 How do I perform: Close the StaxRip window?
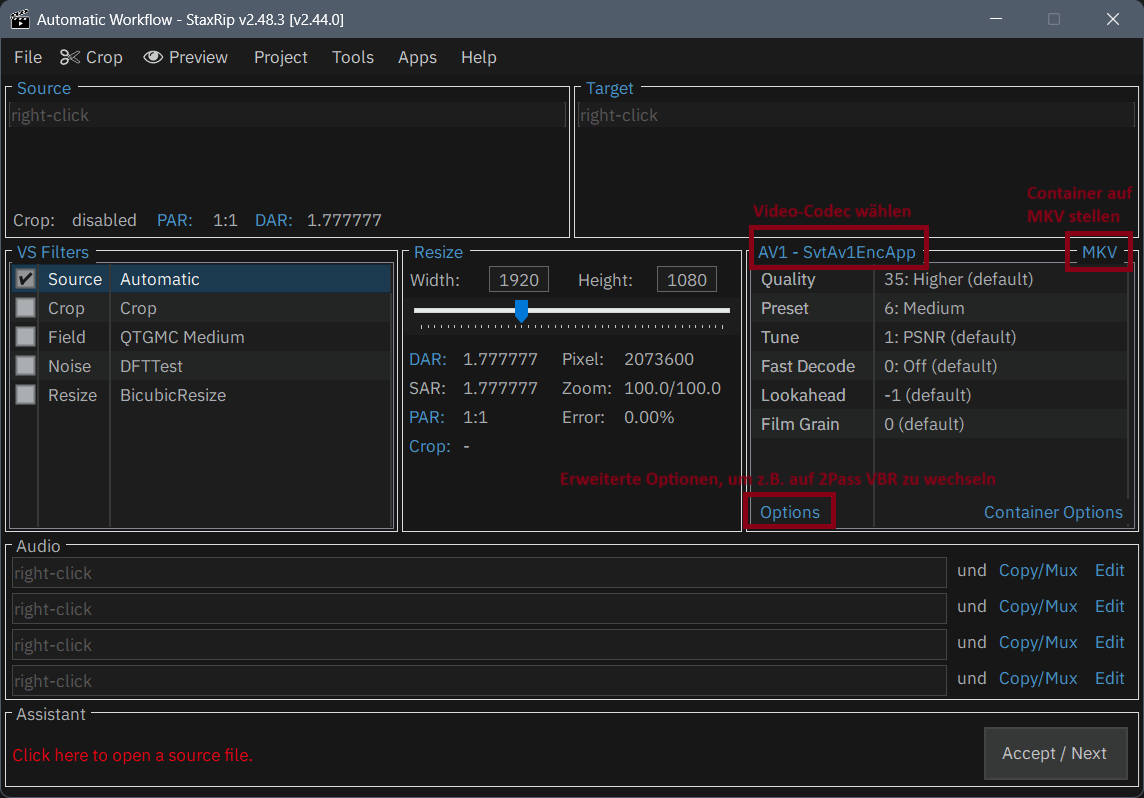(x=1112, y=19)
